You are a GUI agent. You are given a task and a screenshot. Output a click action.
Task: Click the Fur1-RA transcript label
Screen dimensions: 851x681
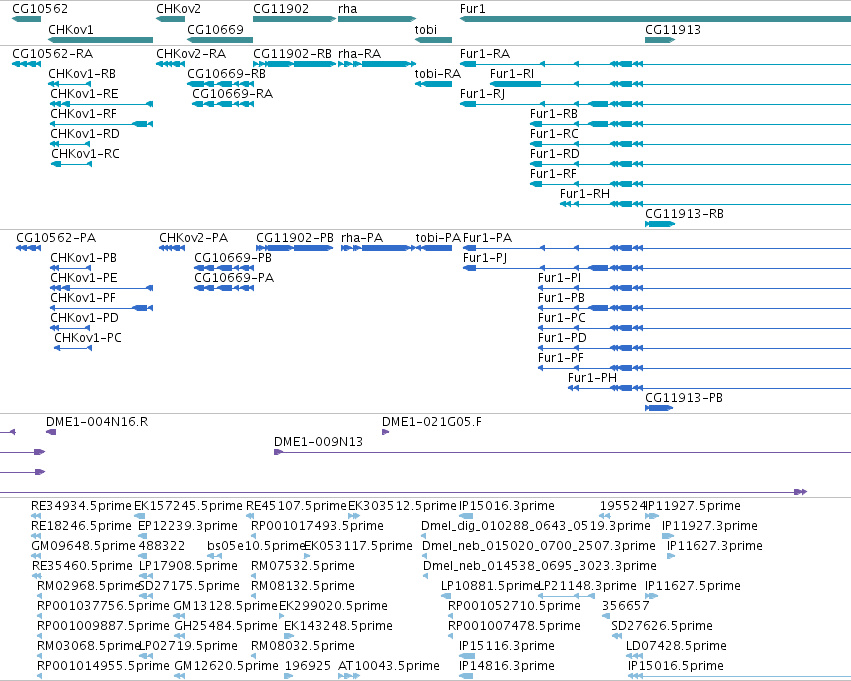click(485, 54)
